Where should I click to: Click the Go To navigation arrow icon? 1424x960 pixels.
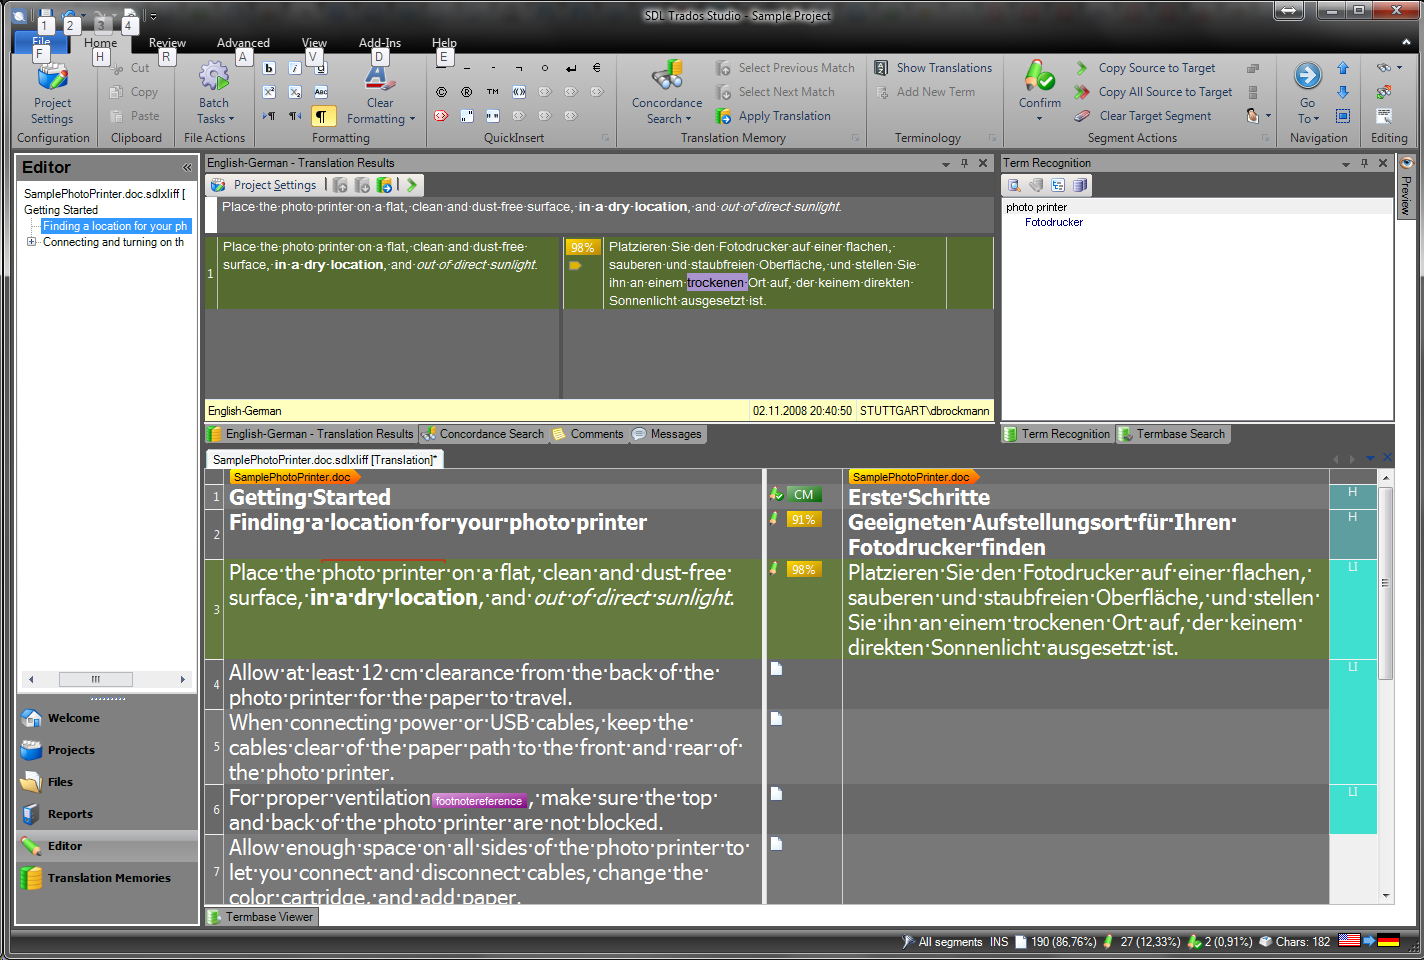click(x=1307, y=76)
